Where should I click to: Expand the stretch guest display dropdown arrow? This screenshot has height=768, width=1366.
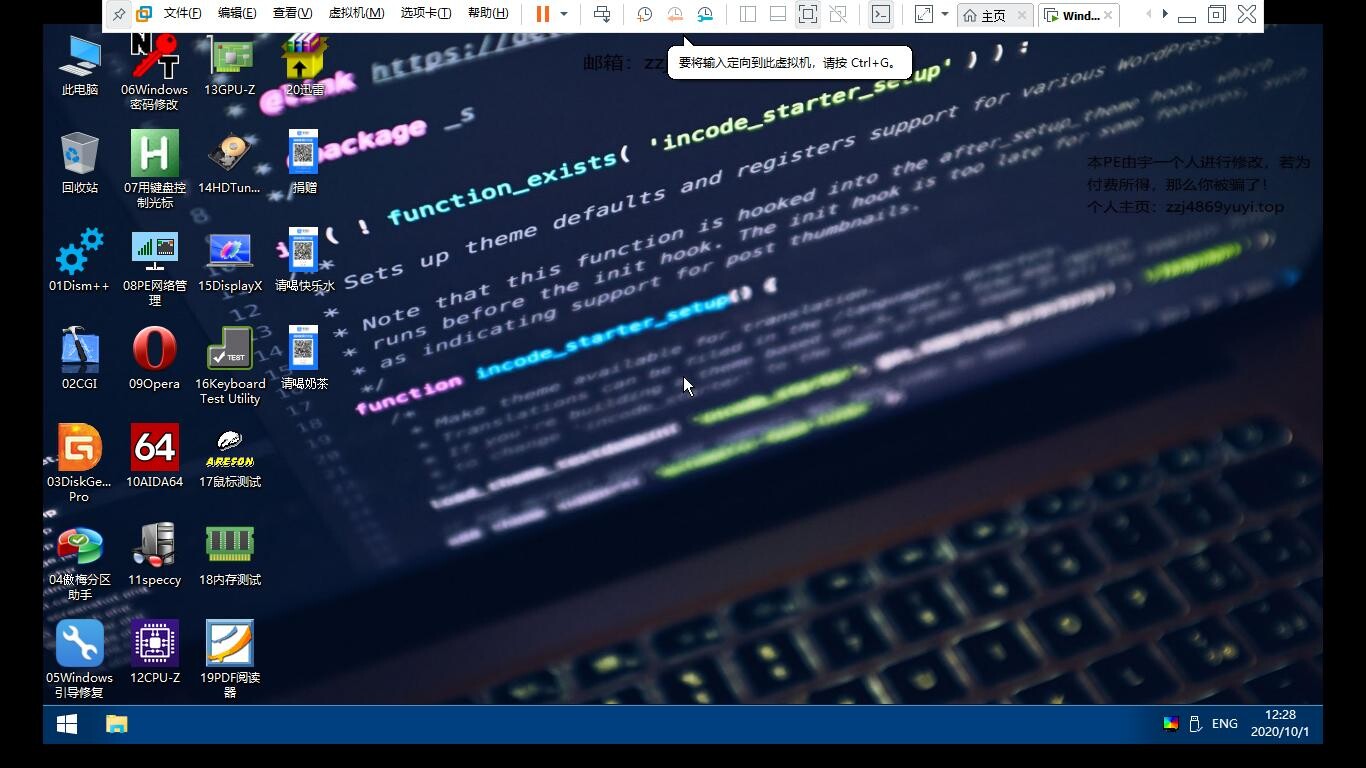click(x=944, y=14)
